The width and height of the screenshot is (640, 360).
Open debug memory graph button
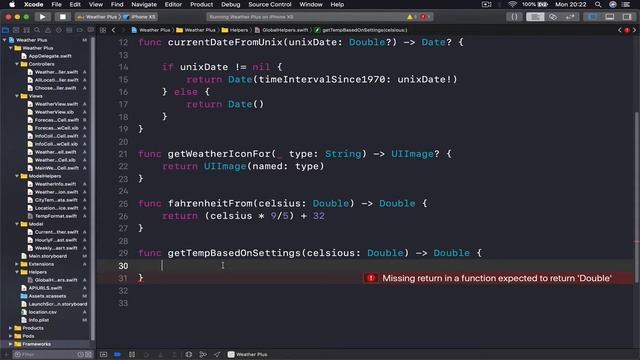tap(203, 354)
